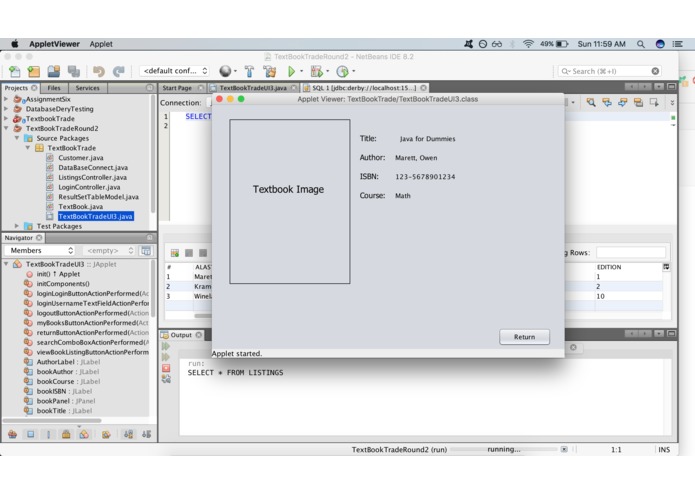Viewport: 695px width, 494px height.
Task: Click the Profile Project clock icon
Action: [x=342, y=71]
